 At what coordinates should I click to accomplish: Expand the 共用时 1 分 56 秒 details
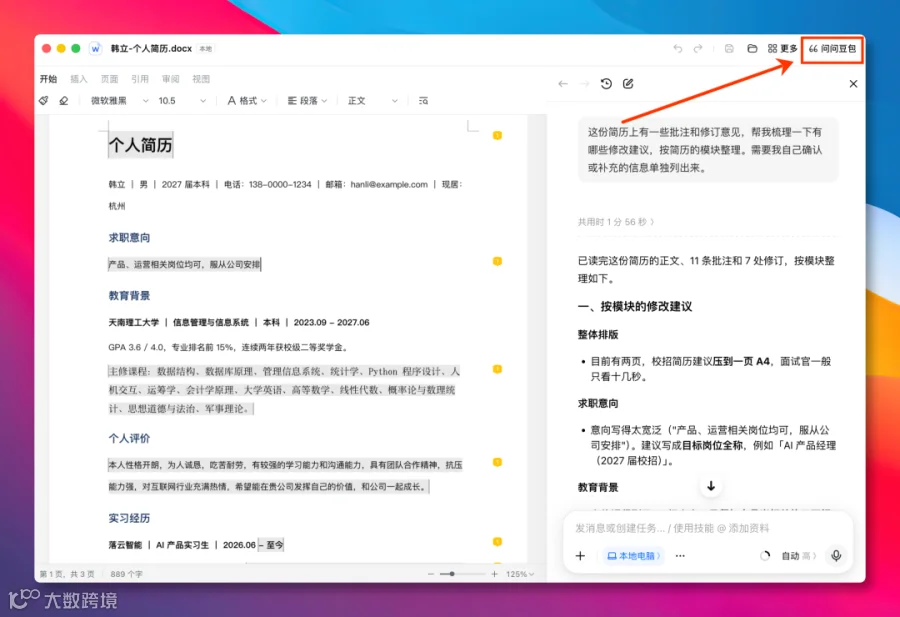(x=616, y=222)
